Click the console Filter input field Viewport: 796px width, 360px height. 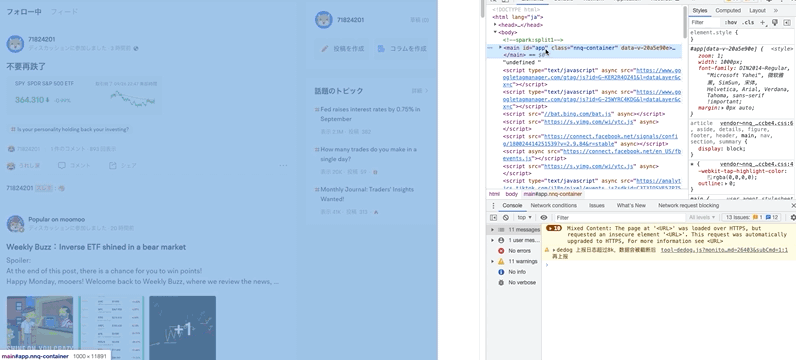click(618, 217)
